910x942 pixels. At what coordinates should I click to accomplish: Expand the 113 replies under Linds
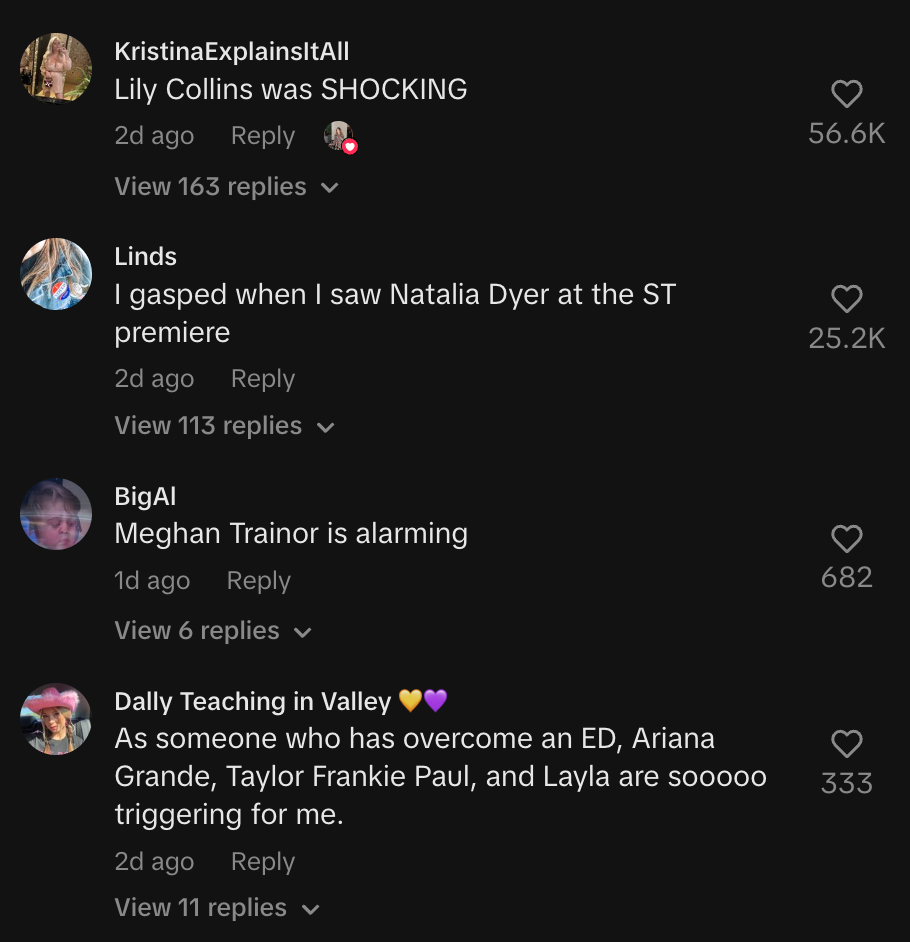pos(224,426)
